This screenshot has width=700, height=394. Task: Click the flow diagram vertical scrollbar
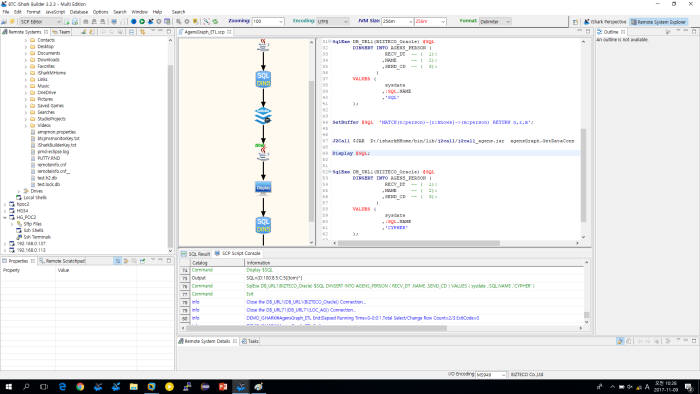(x=312, y=152)
